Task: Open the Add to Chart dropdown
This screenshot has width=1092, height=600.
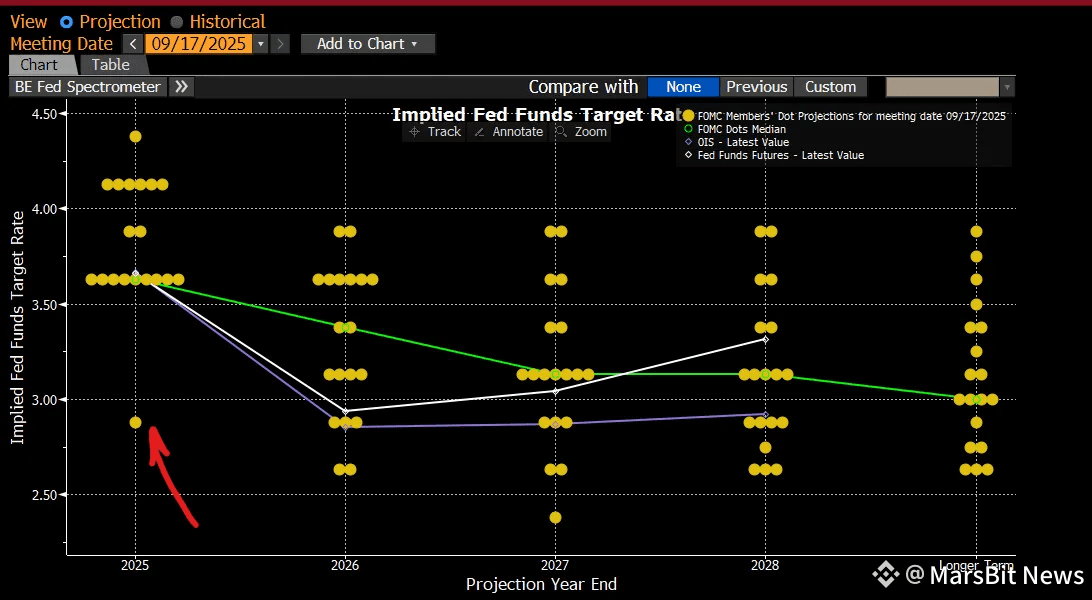Action: pyautogui.click(x=368, y=44)
